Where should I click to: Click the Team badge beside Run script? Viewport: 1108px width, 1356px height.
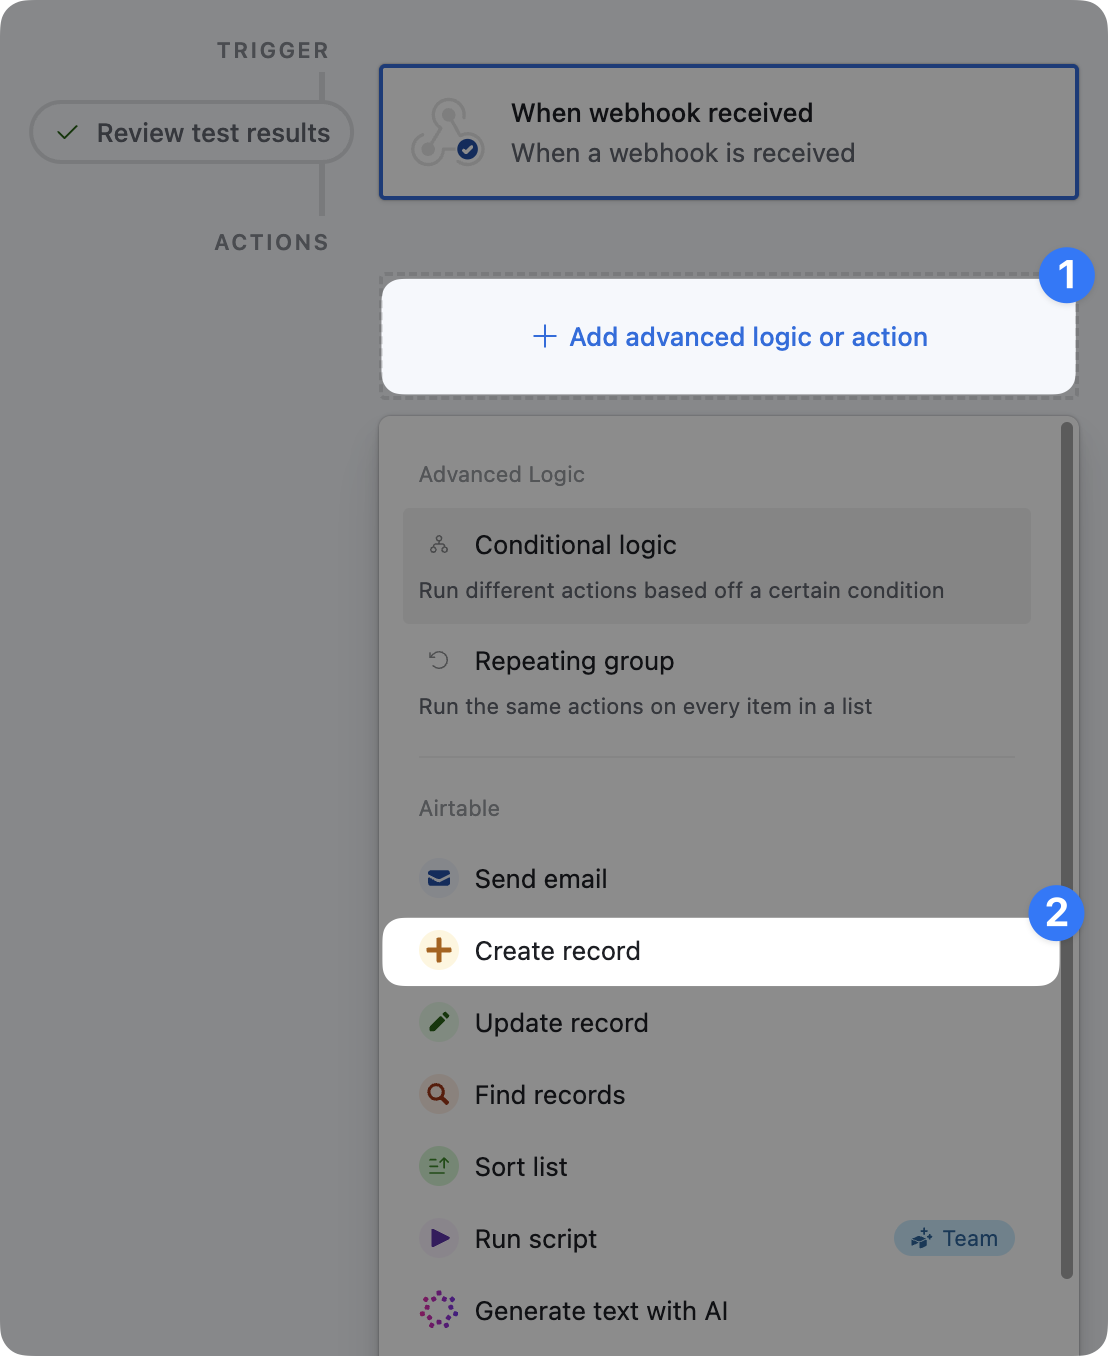[954, 1238]
